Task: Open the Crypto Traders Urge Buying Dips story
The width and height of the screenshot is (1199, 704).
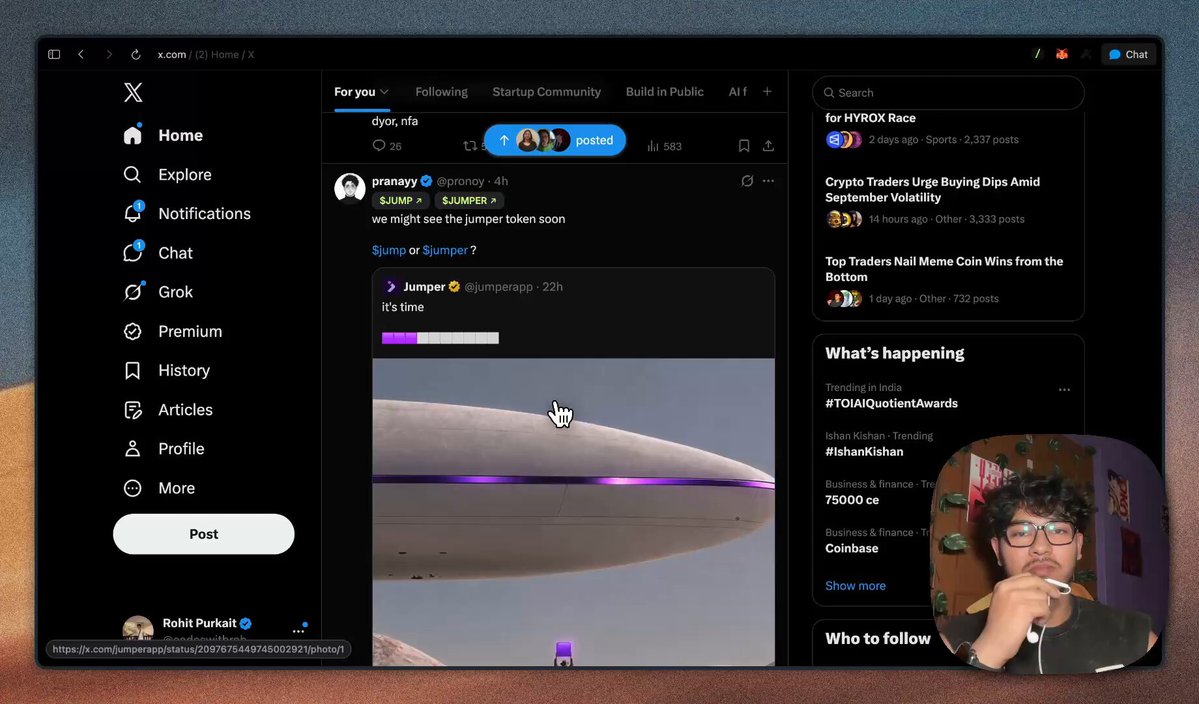Action: pyautogui.click(x=932, y=190)
